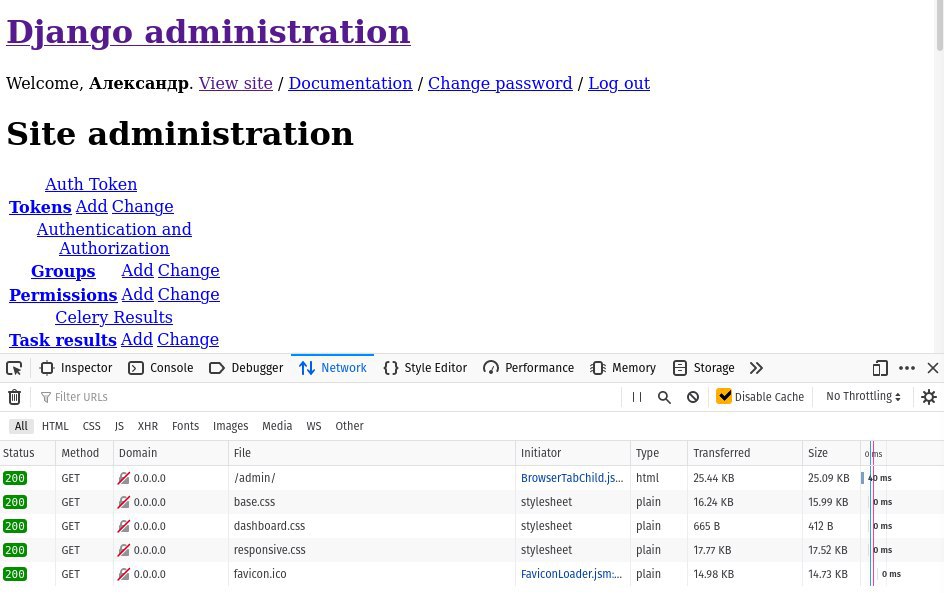
Task: Click the View site link
Action: click(235, 83)
